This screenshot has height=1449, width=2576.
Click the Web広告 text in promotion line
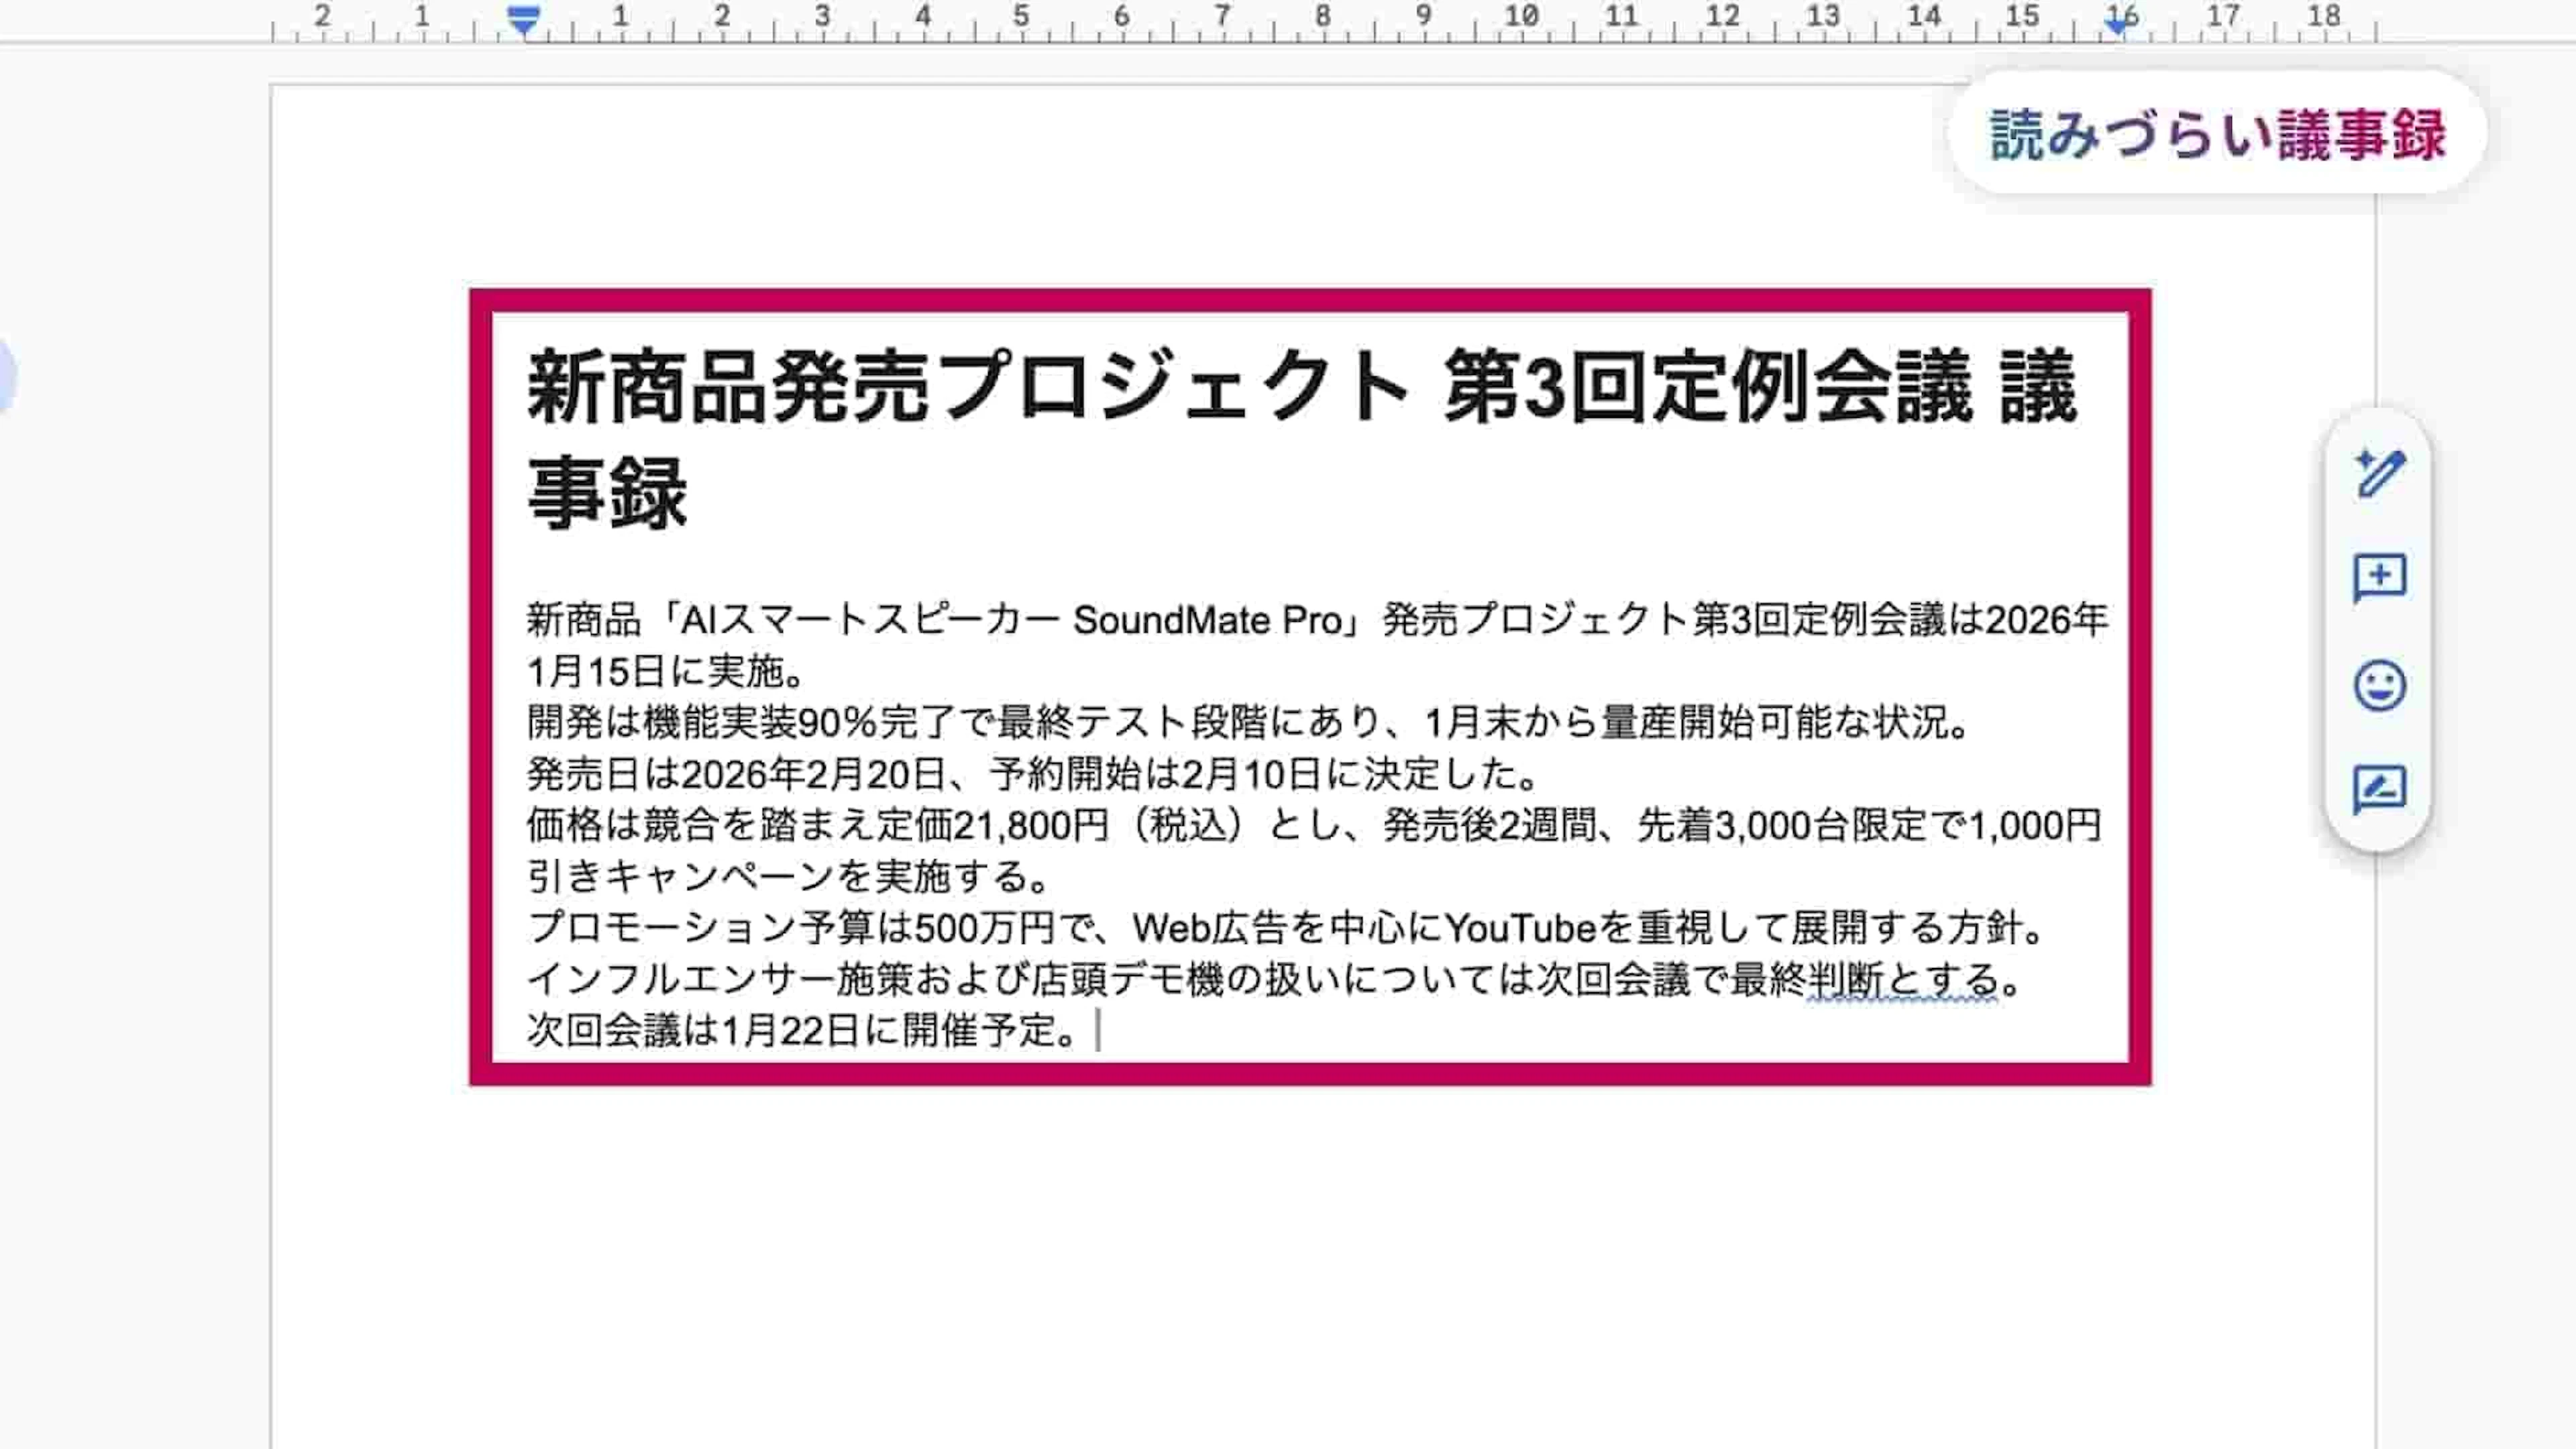[1210, 928]
